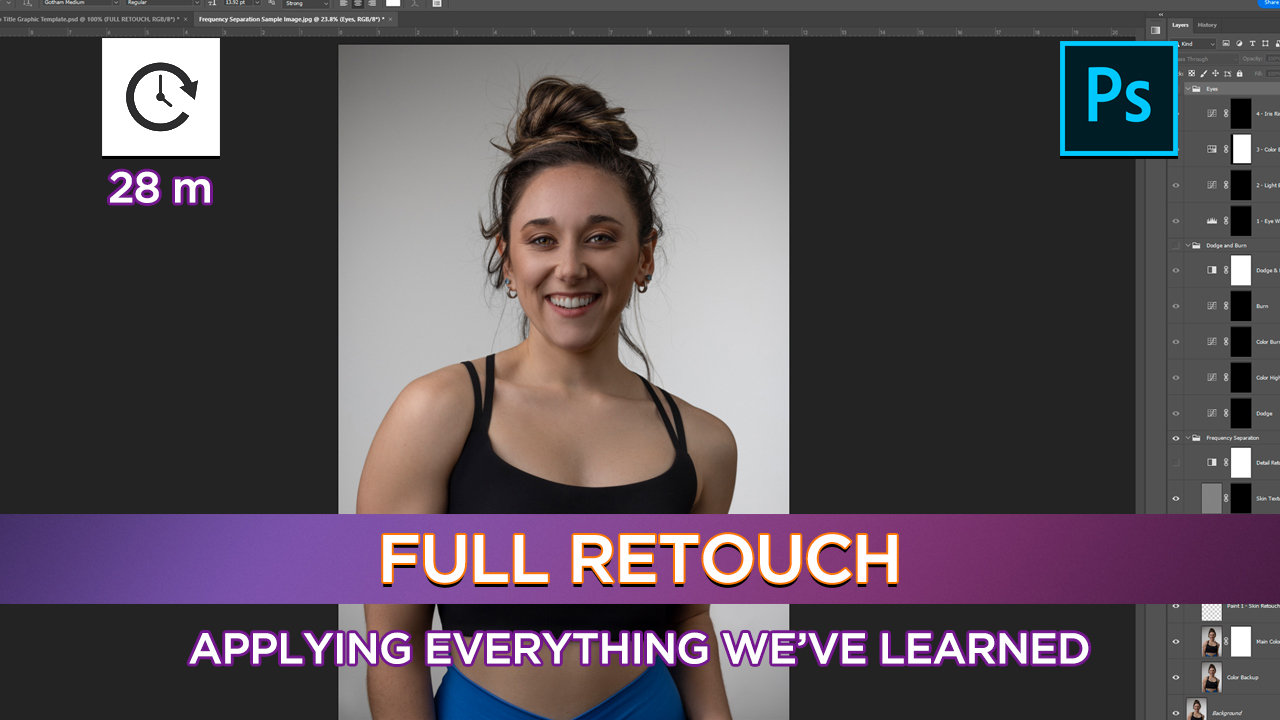The image size is (1280, 720).
Task: Click the Warp Text icon in options bar
Action: (x=415, y=4)
